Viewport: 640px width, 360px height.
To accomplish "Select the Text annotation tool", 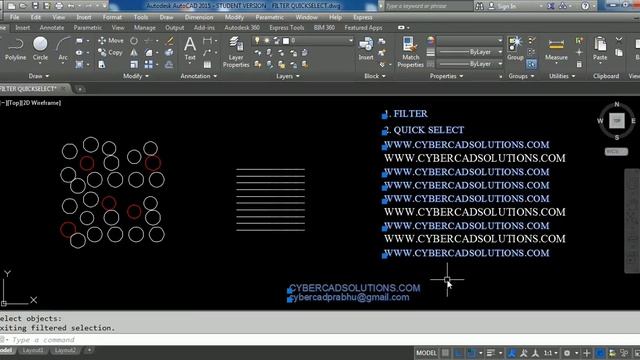I will 190,49.
